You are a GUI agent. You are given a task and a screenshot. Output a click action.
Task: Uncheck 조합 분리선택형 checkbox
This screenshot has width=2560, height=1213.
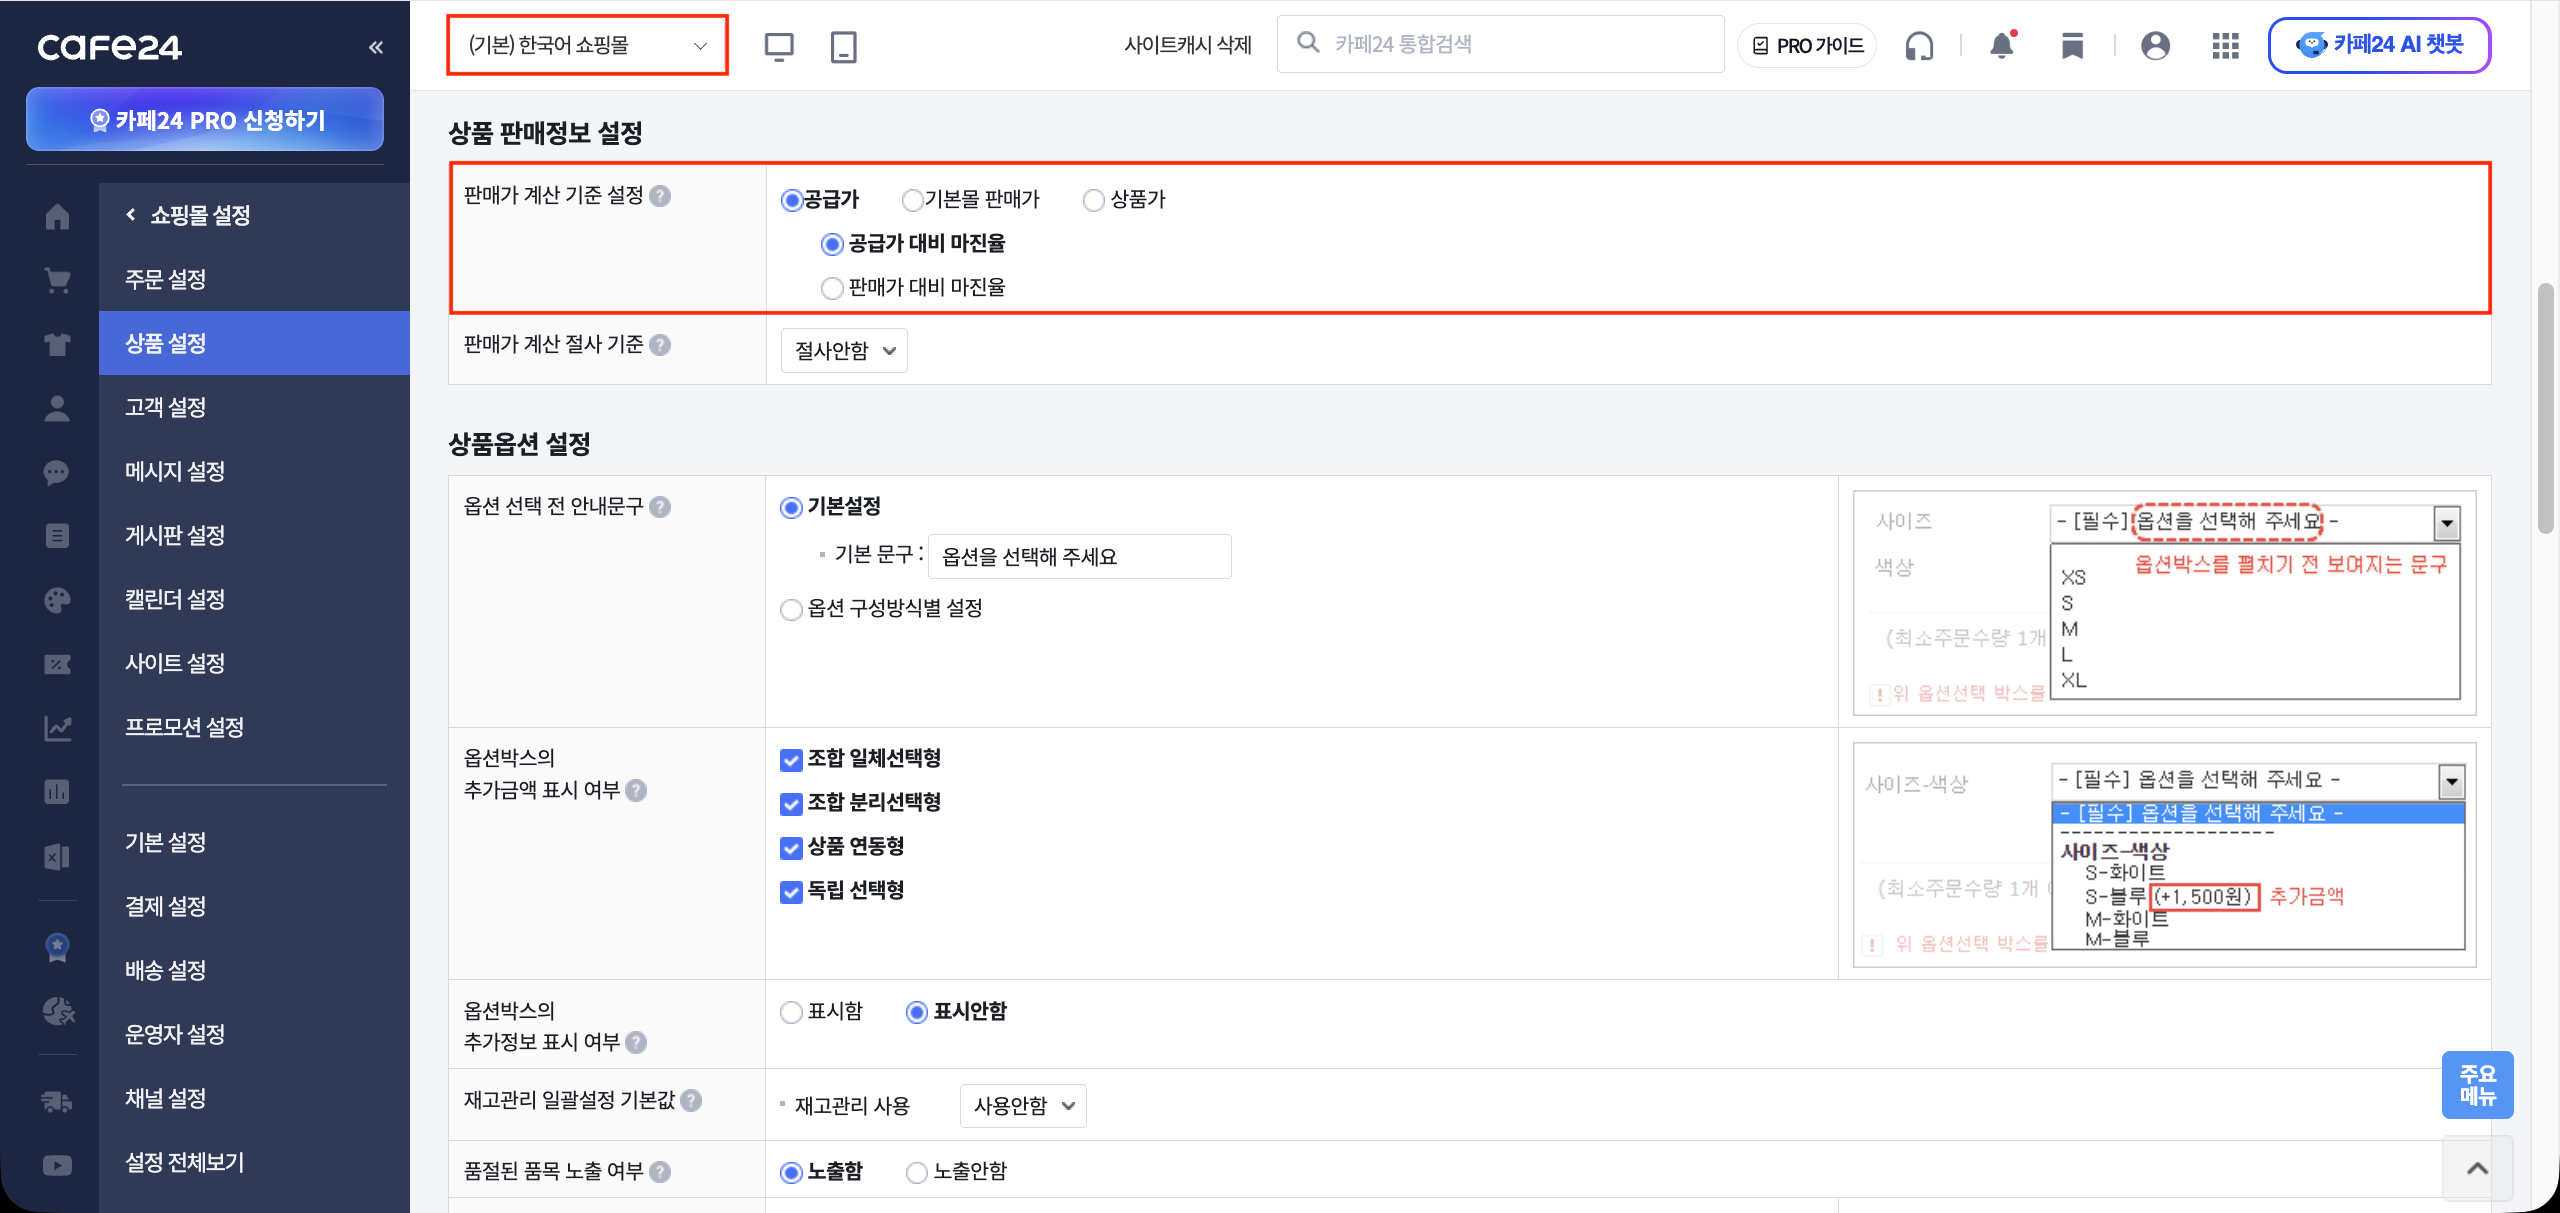tap(791, 804)
